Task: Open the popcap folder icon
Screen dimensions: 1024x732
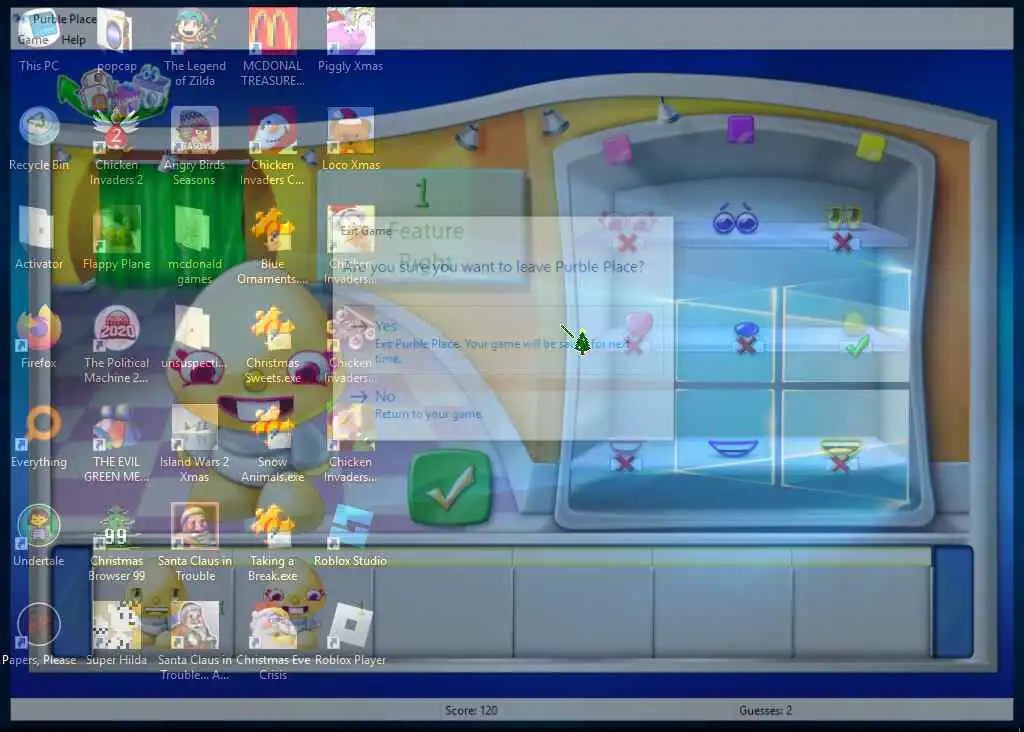Action: click(116, 39)
